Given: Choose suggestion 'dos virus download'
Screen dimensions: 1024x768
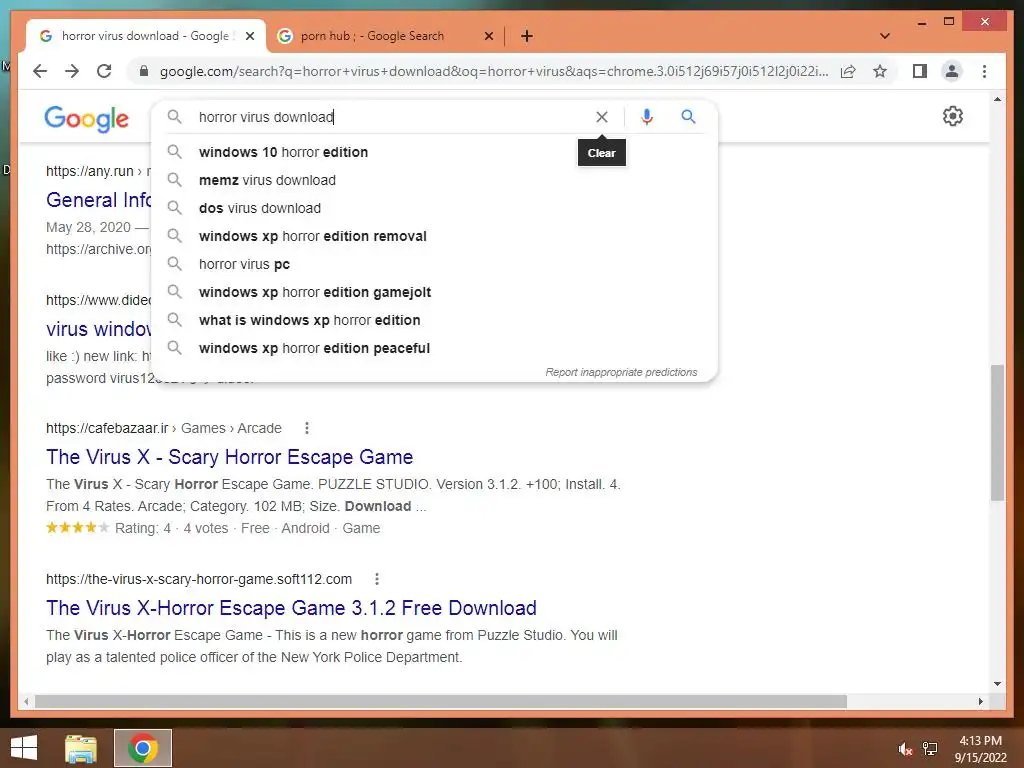Looking at the screenshot, I should tap(260, 208).
